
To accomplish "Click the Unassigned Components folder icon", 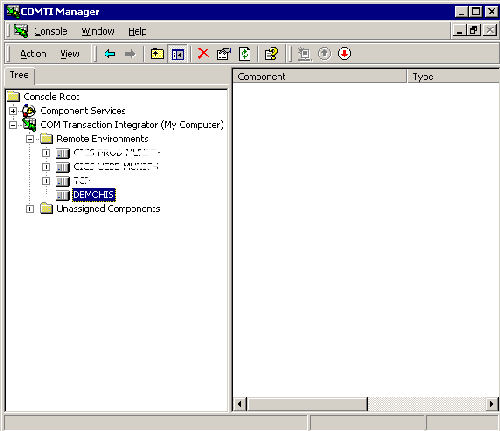I will point(46,209).
